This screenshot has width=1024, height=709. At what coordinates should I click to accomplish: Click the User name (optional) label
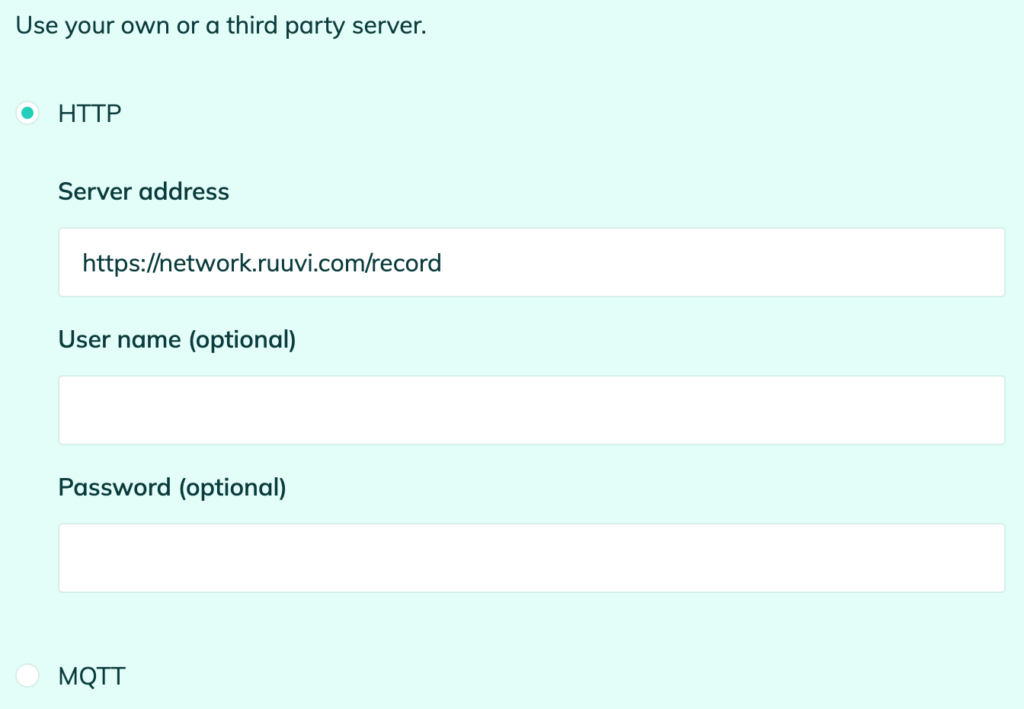(x=177, y=339)
